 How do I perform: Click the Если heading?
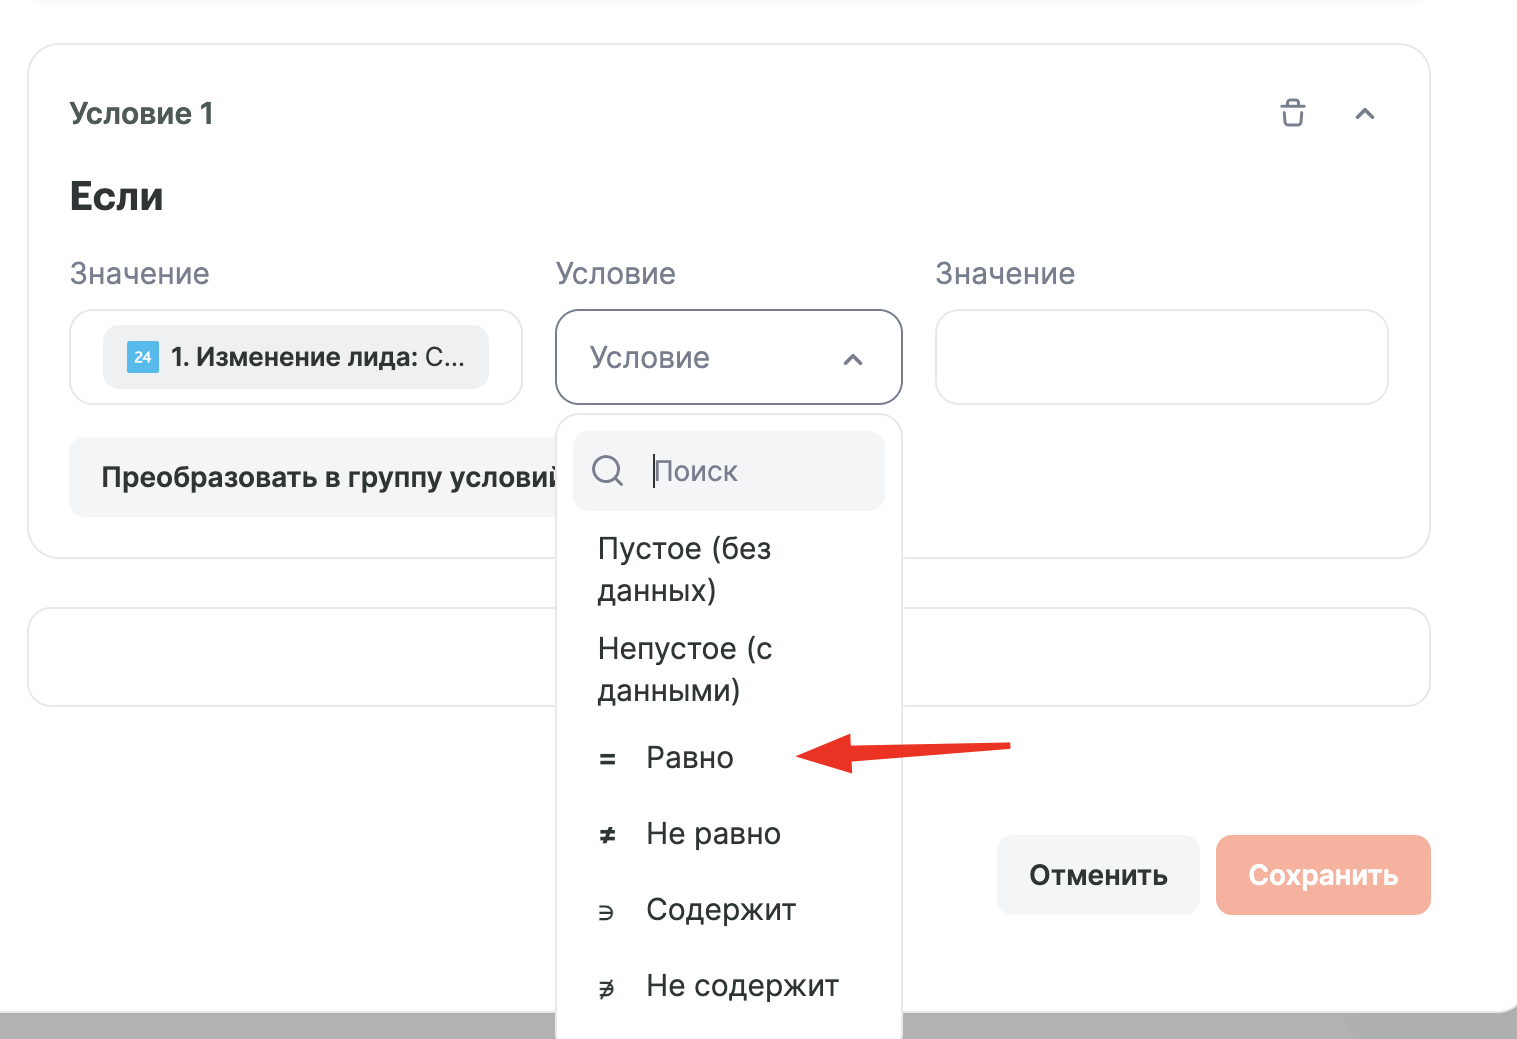116,196
